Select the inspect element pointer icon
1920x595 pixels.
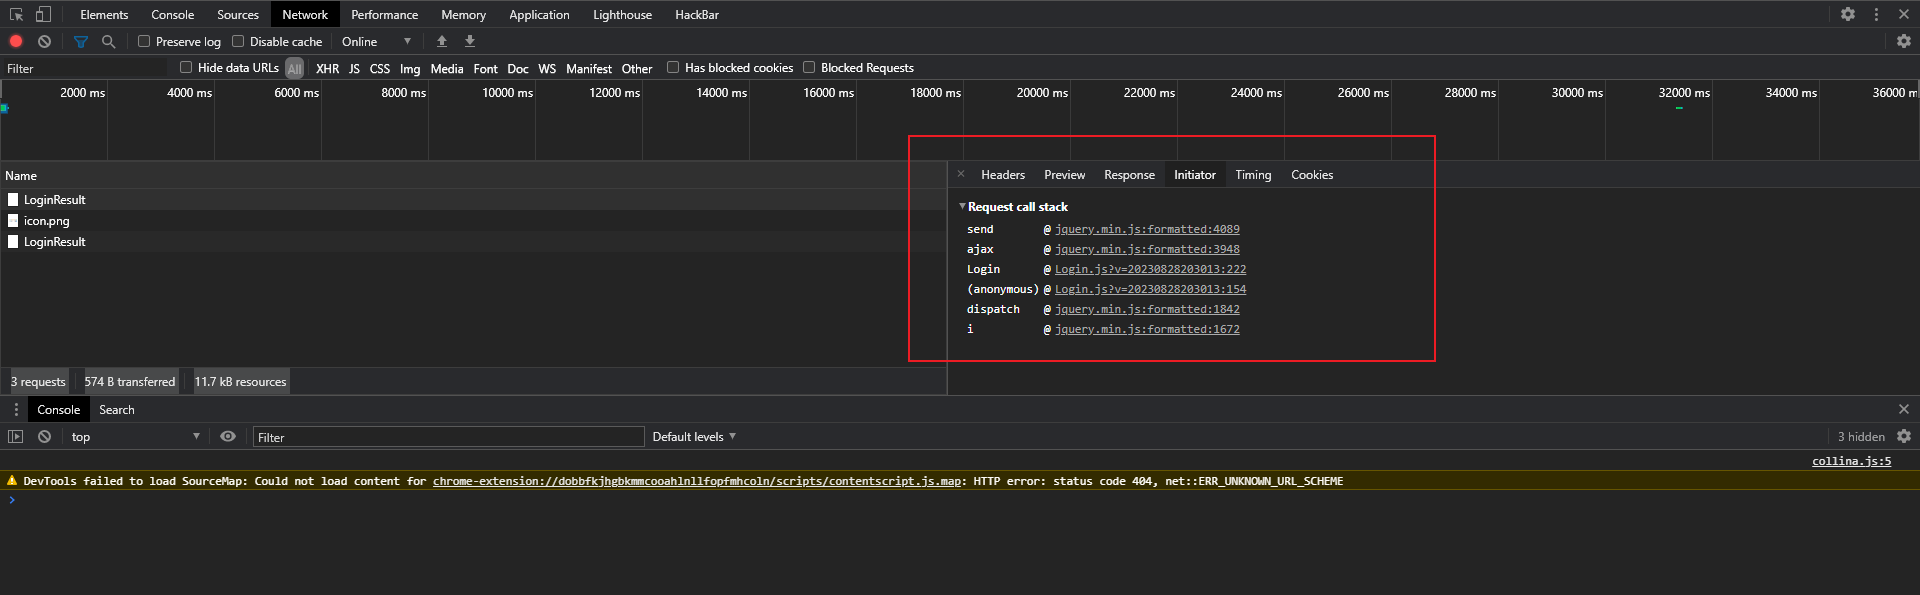pyautogui.click(x=16, y=14)
